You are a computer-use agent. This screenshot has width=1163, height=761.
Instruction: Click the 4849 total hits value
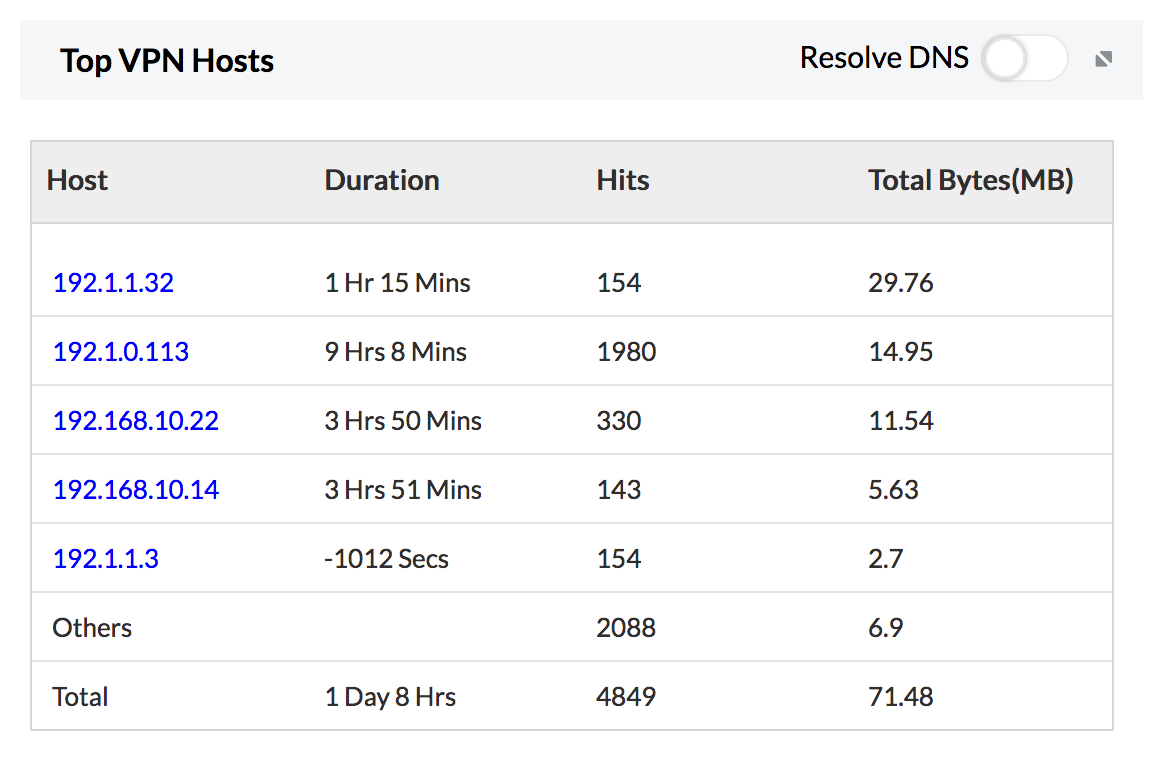click(626, 697)
